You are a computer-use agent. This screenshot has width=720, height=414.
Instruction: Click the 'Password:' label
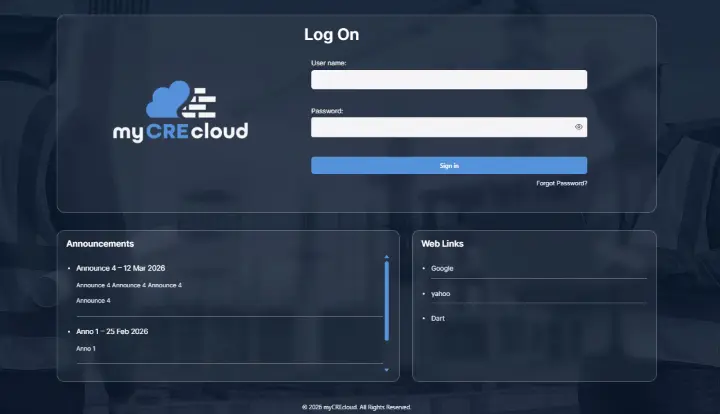pos(327,111)
